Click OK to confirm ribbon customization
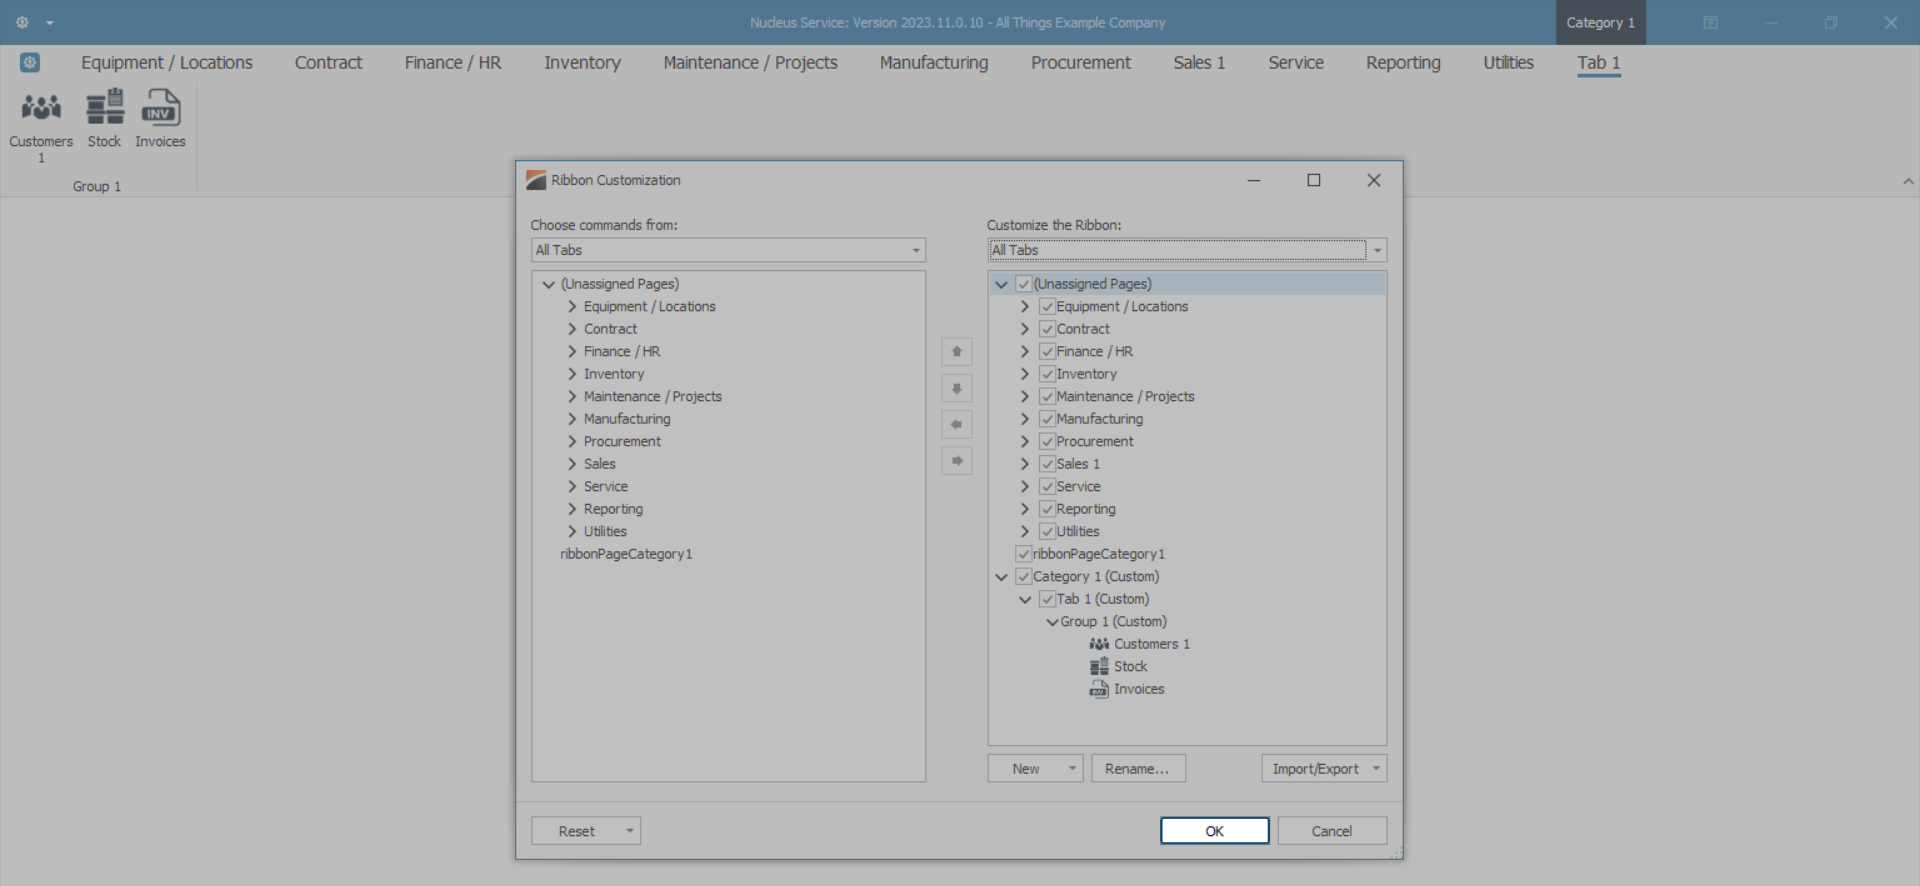1920x886 pixels. (x=1215, y=831)
